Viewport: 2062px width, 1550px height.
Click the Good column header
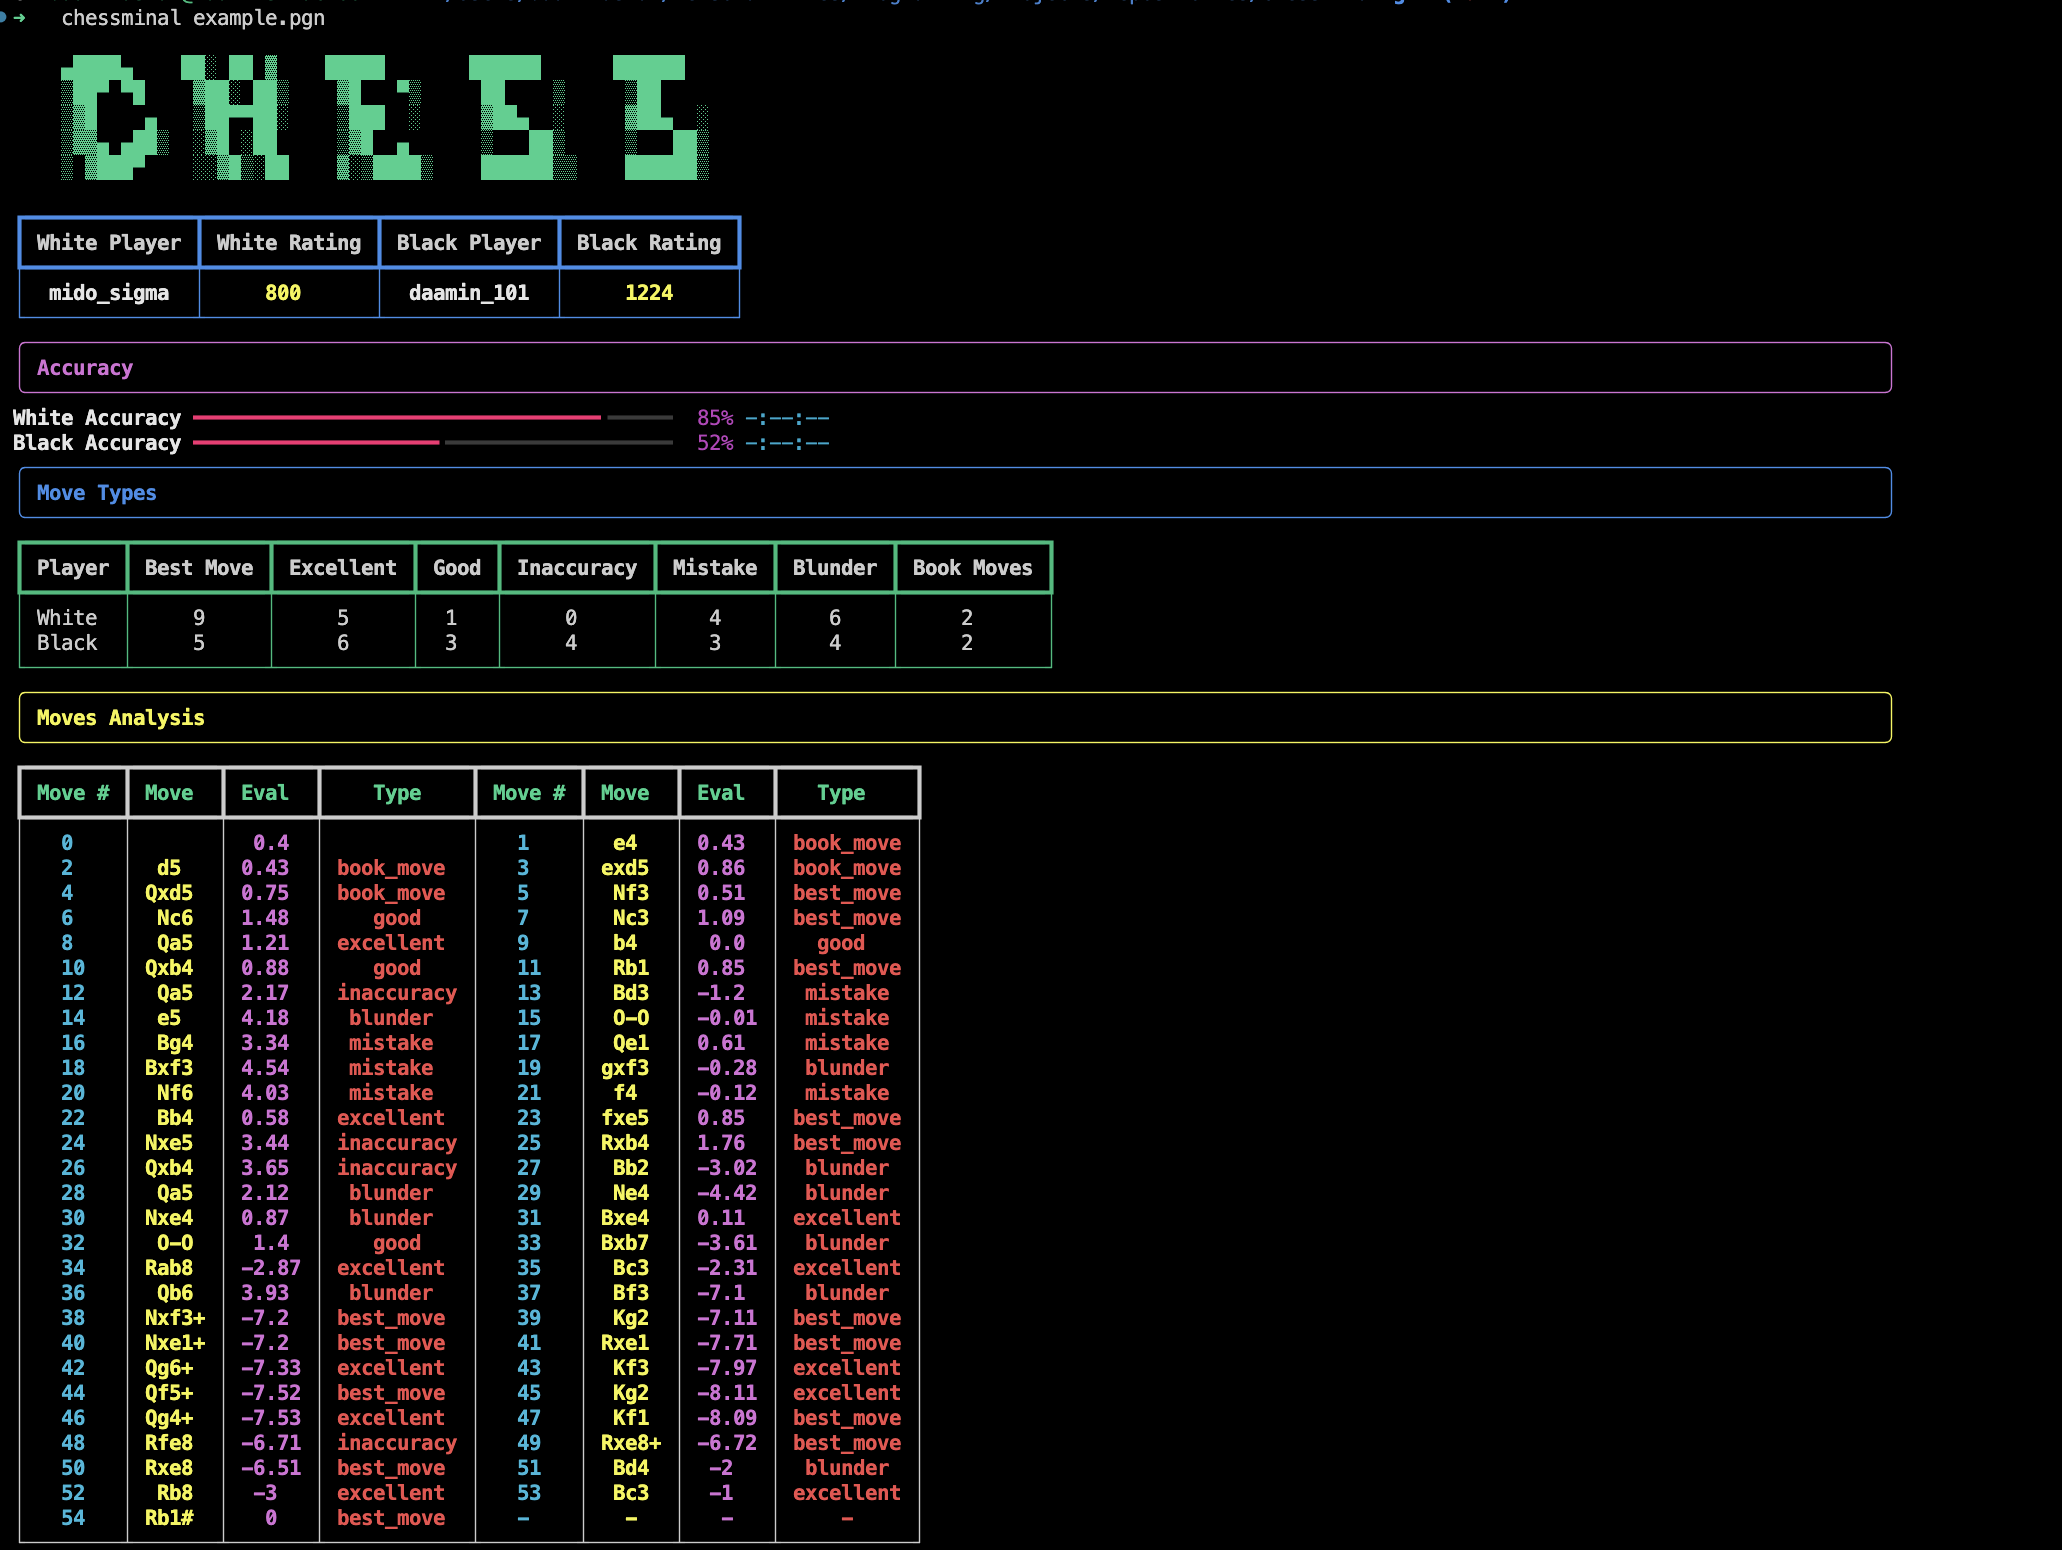click(x=457, y=568)
